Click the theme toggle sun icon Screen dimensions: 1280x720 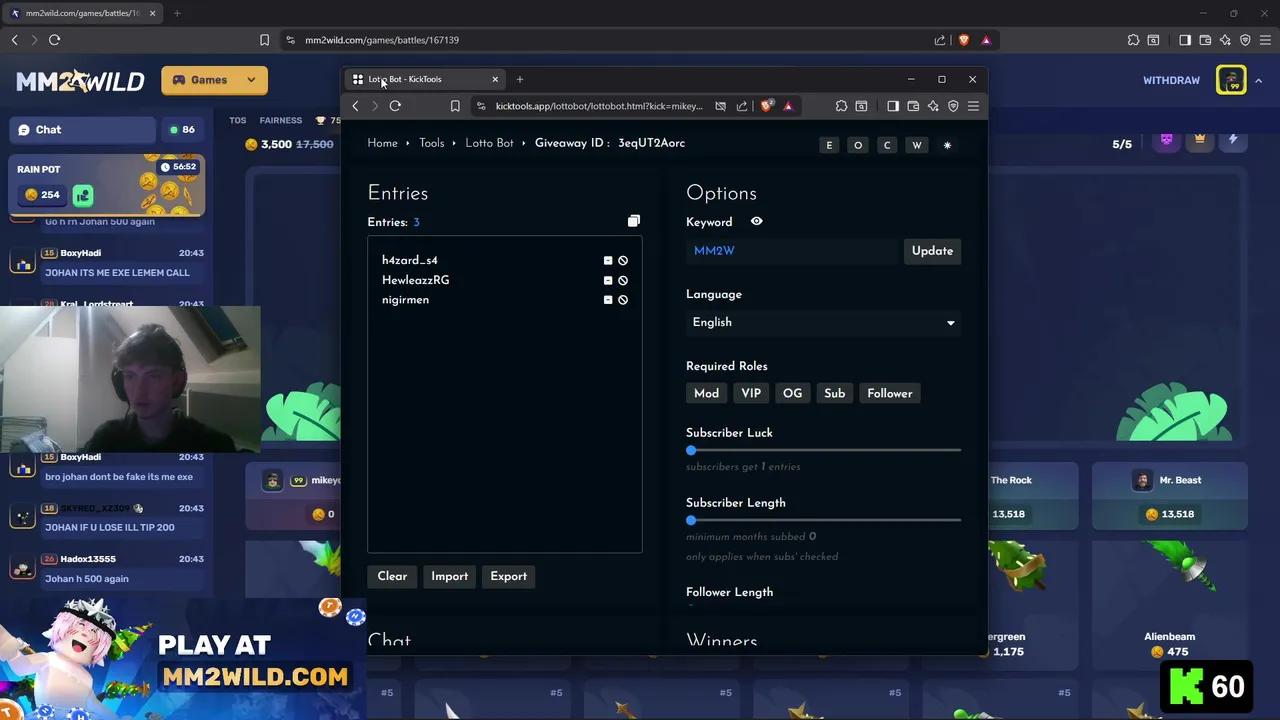point(947,145)
